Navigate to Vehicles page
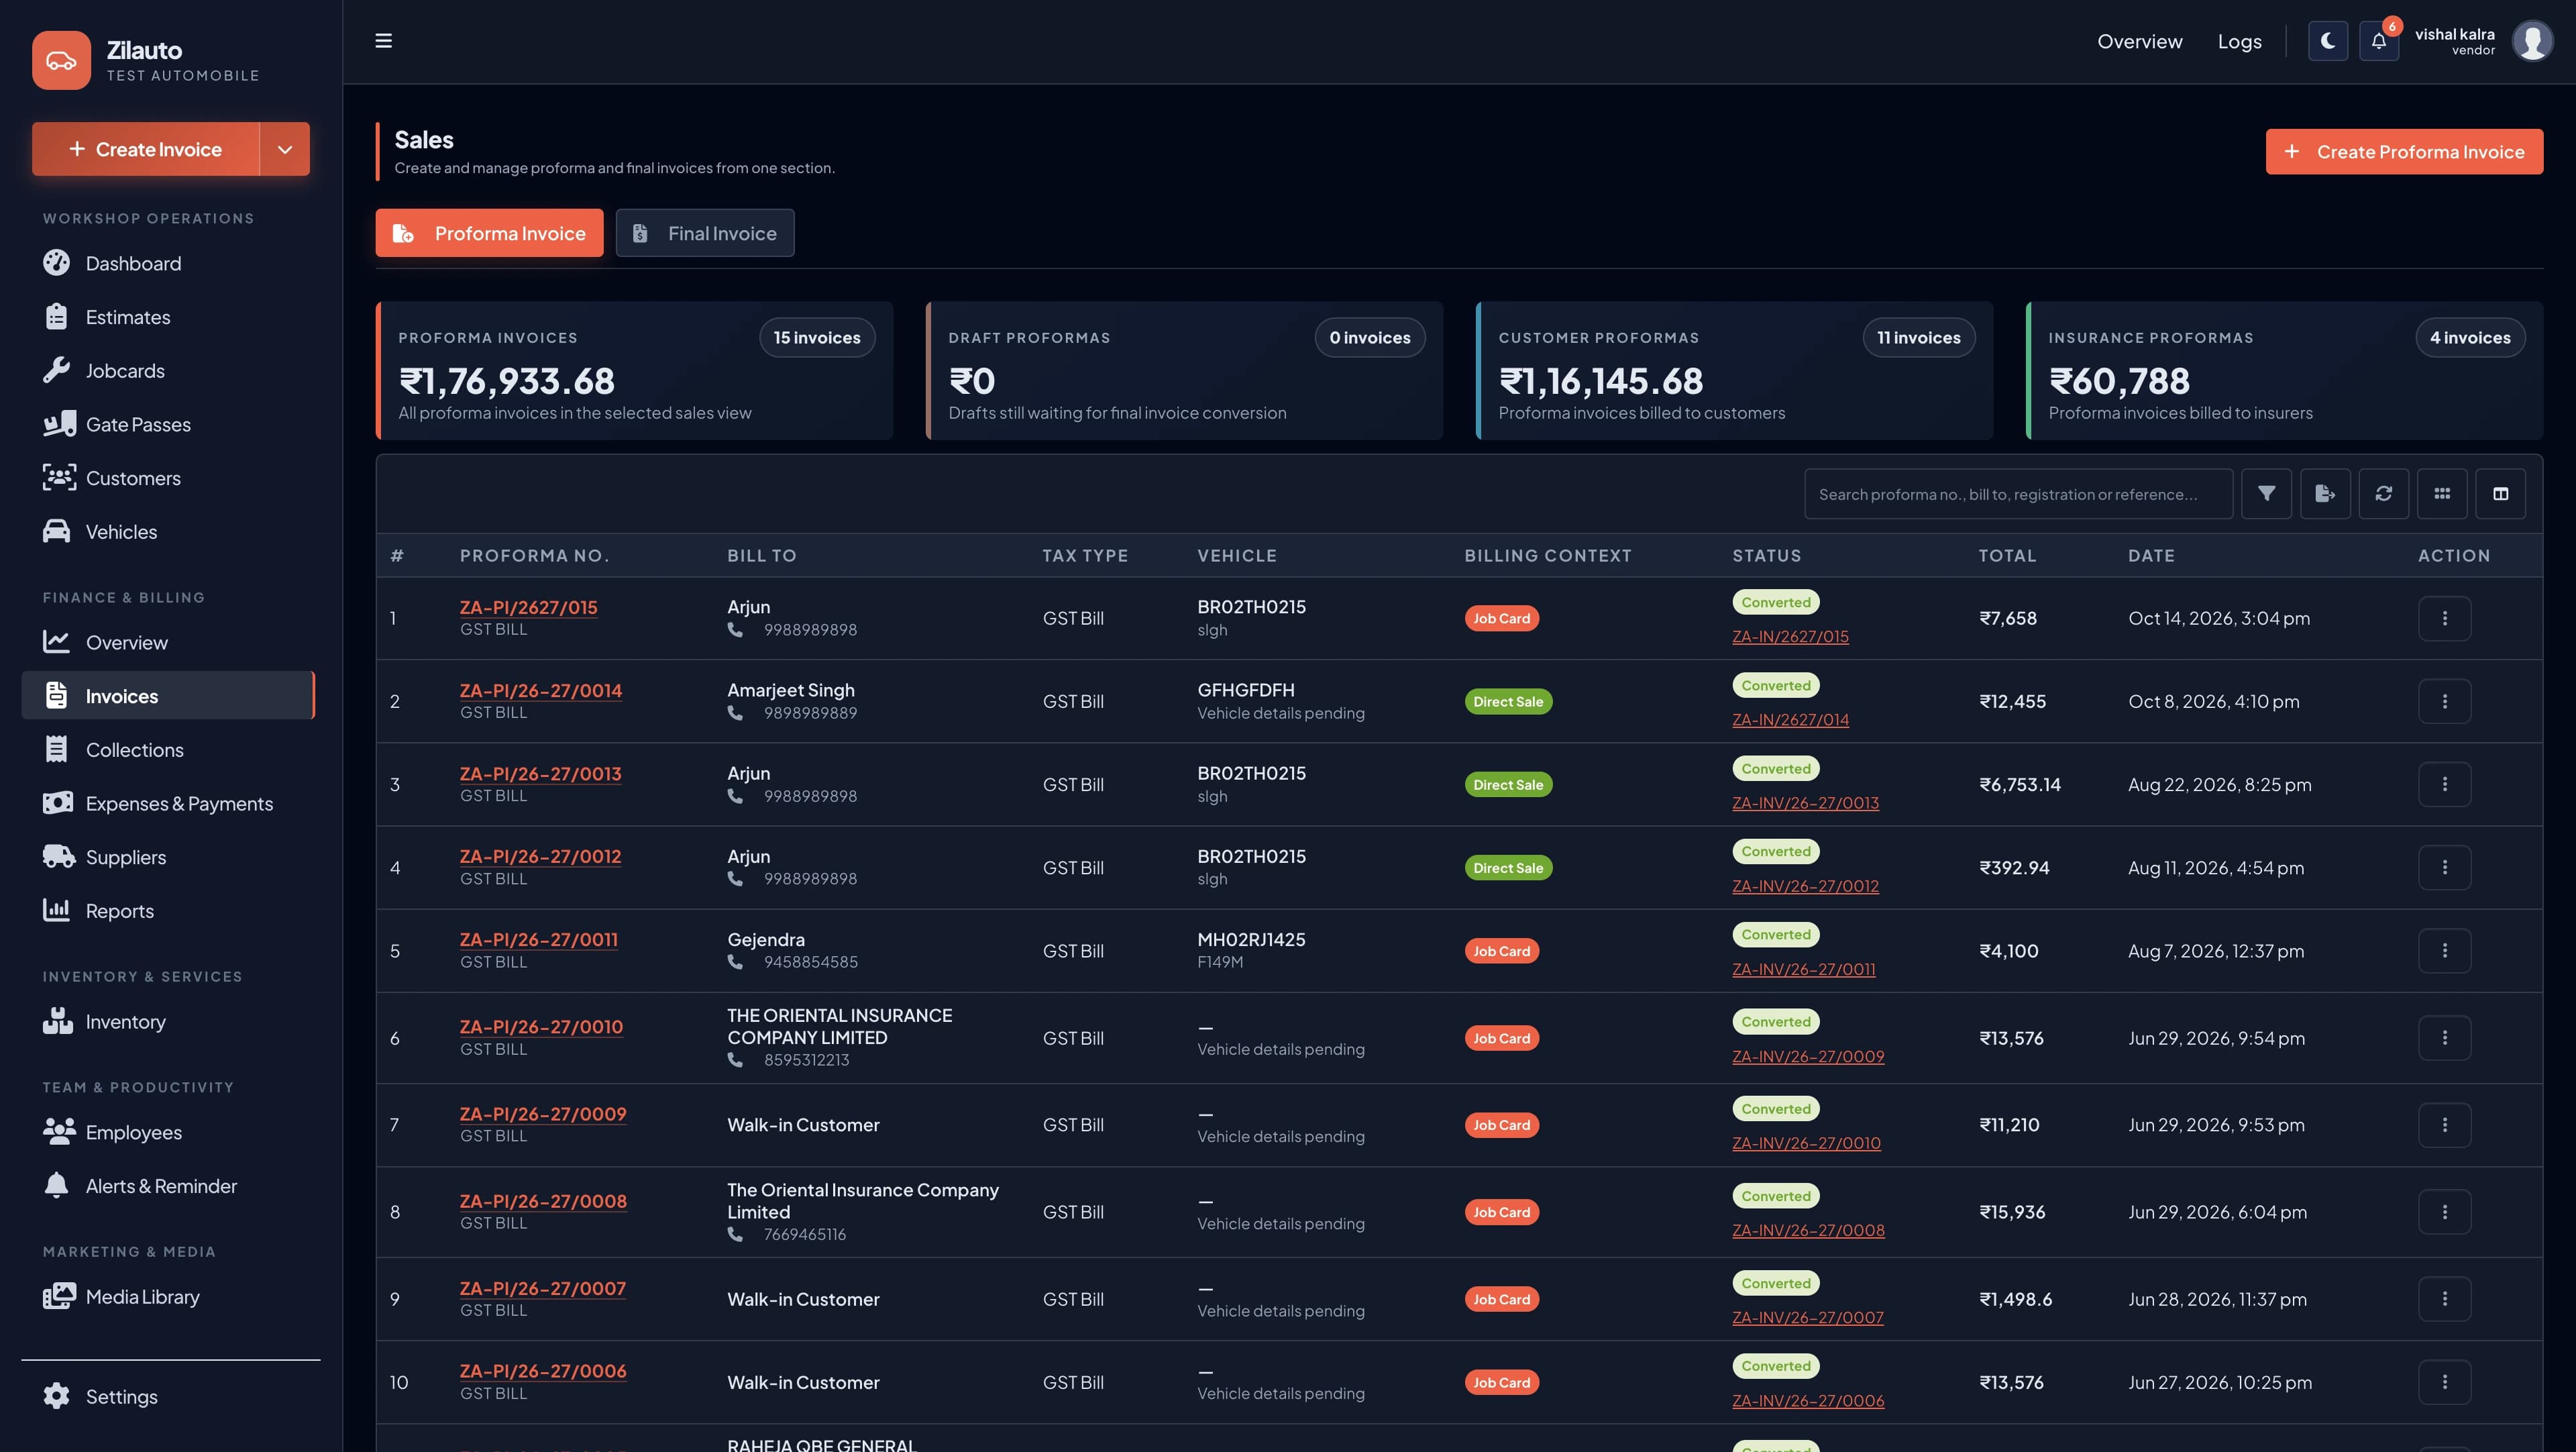 point(168,532)
